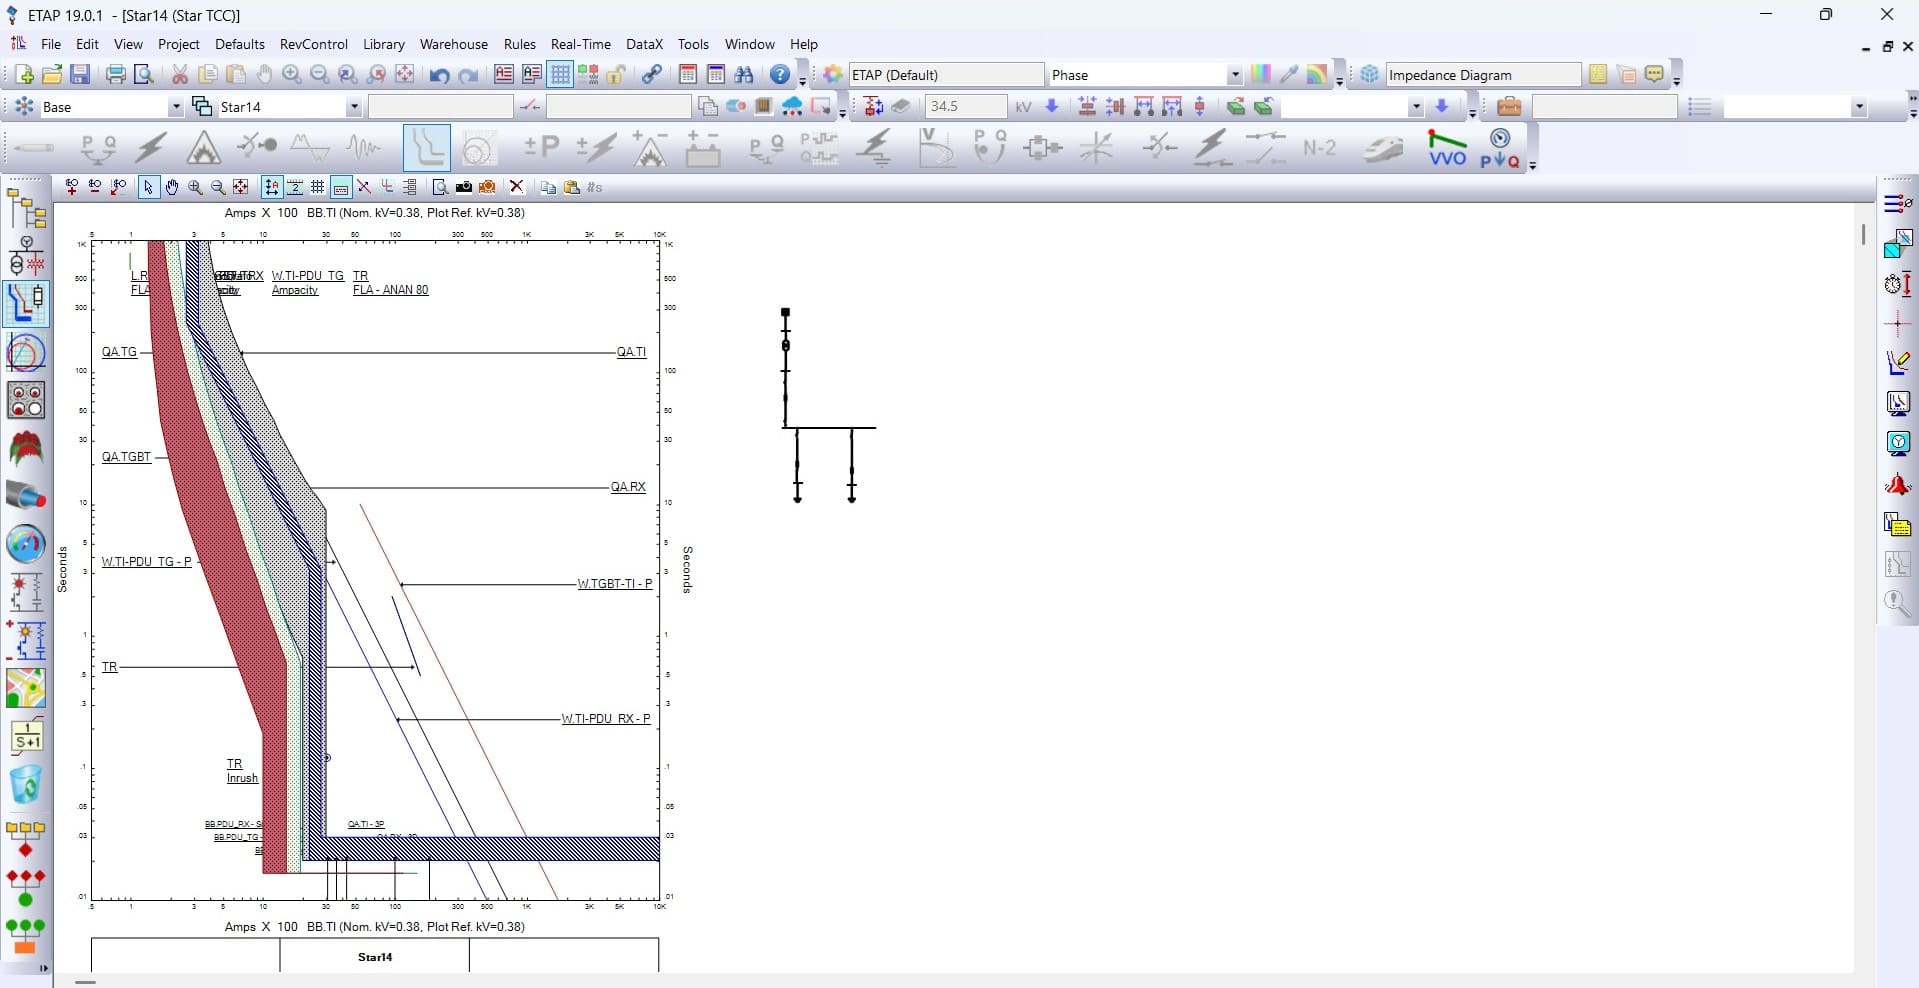
Task: Open the Star protection coordination mode icon
Action: (427, 148)
